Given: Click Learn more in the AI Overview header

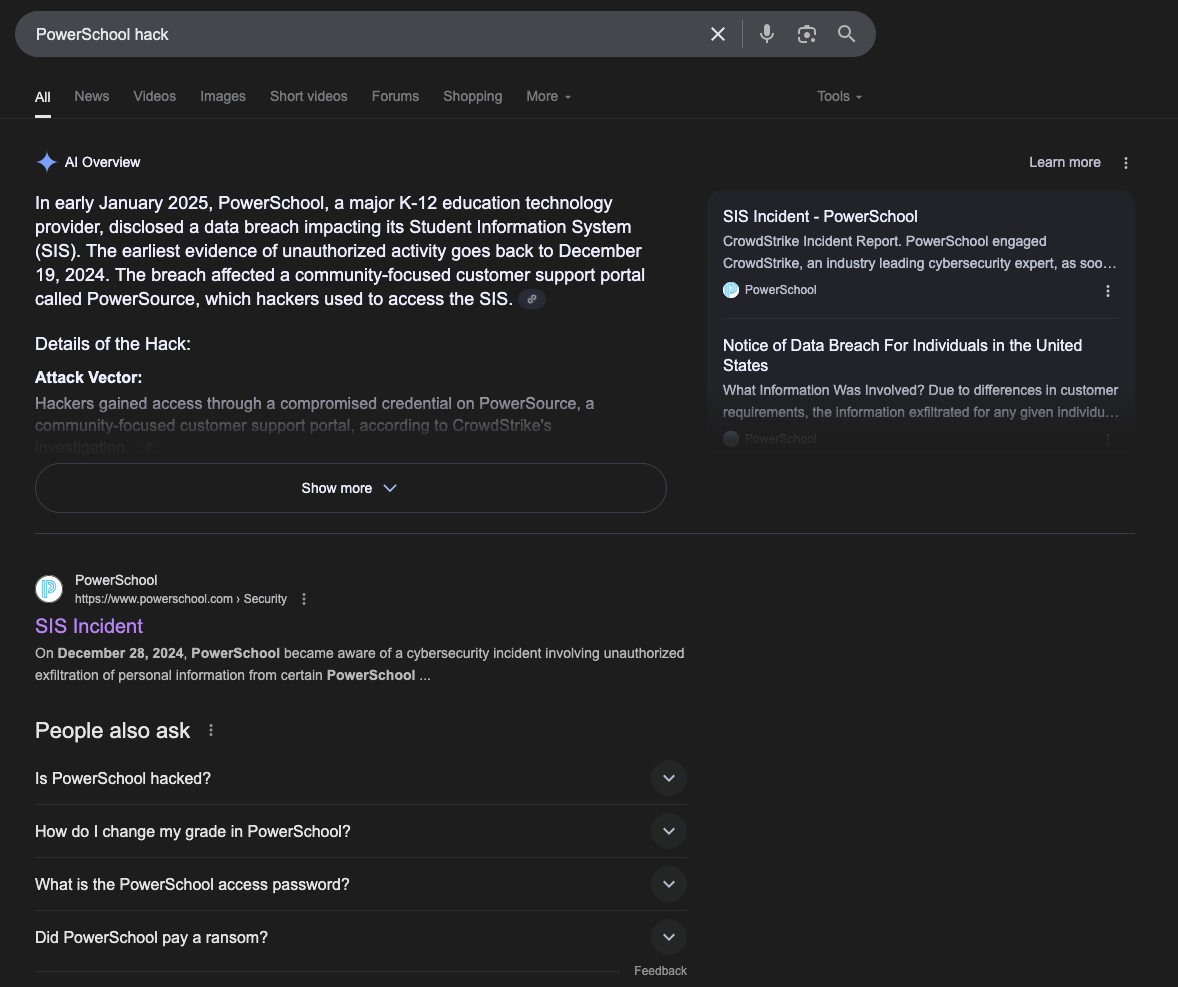Looking at the screenshot, I should pos(1065,162).
